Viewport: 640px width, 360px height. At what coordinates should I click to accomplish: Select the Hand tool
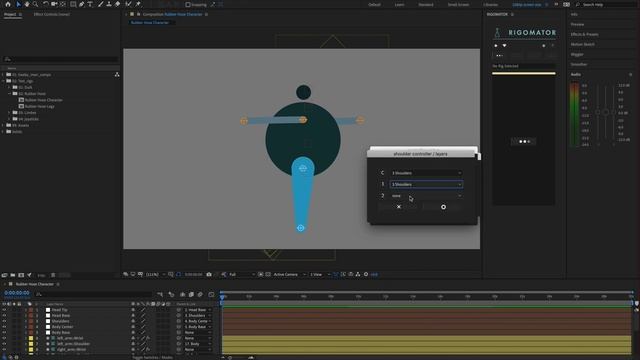point(27,4)
